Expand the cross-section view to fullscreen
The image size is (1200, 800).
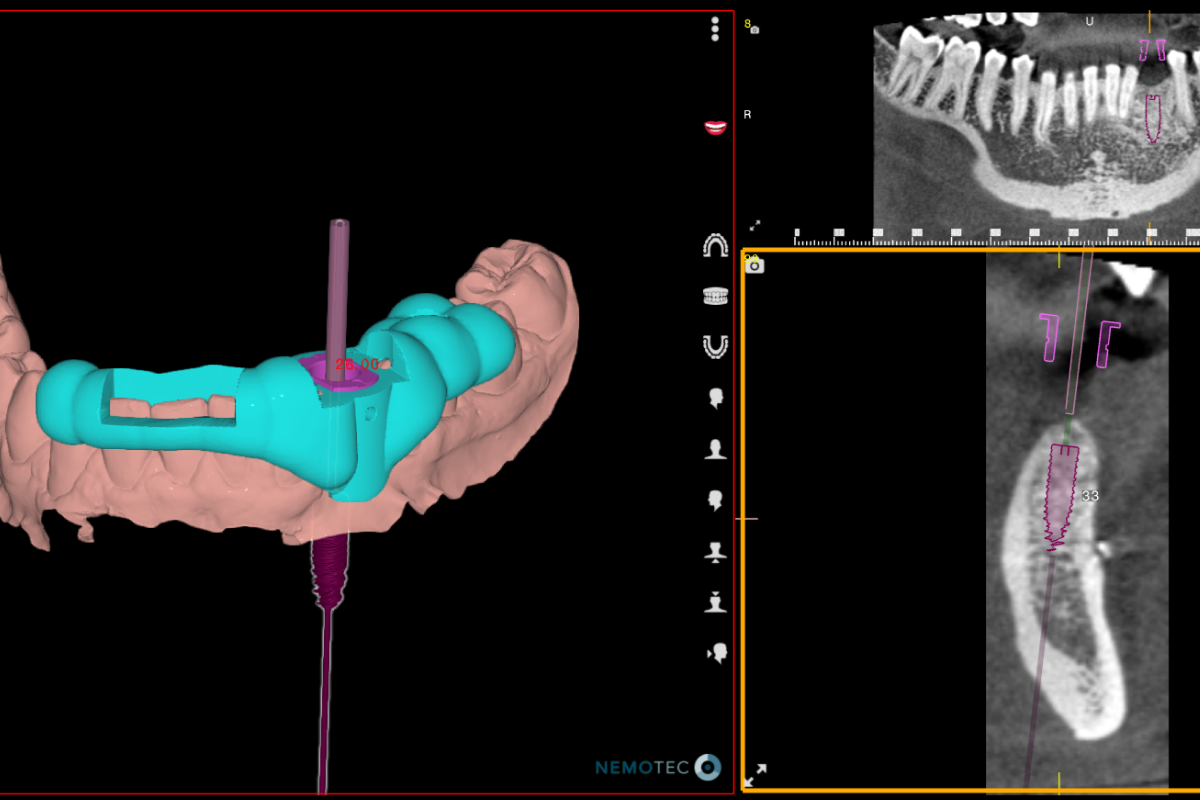pyautogui.click(x=755, y=774)
